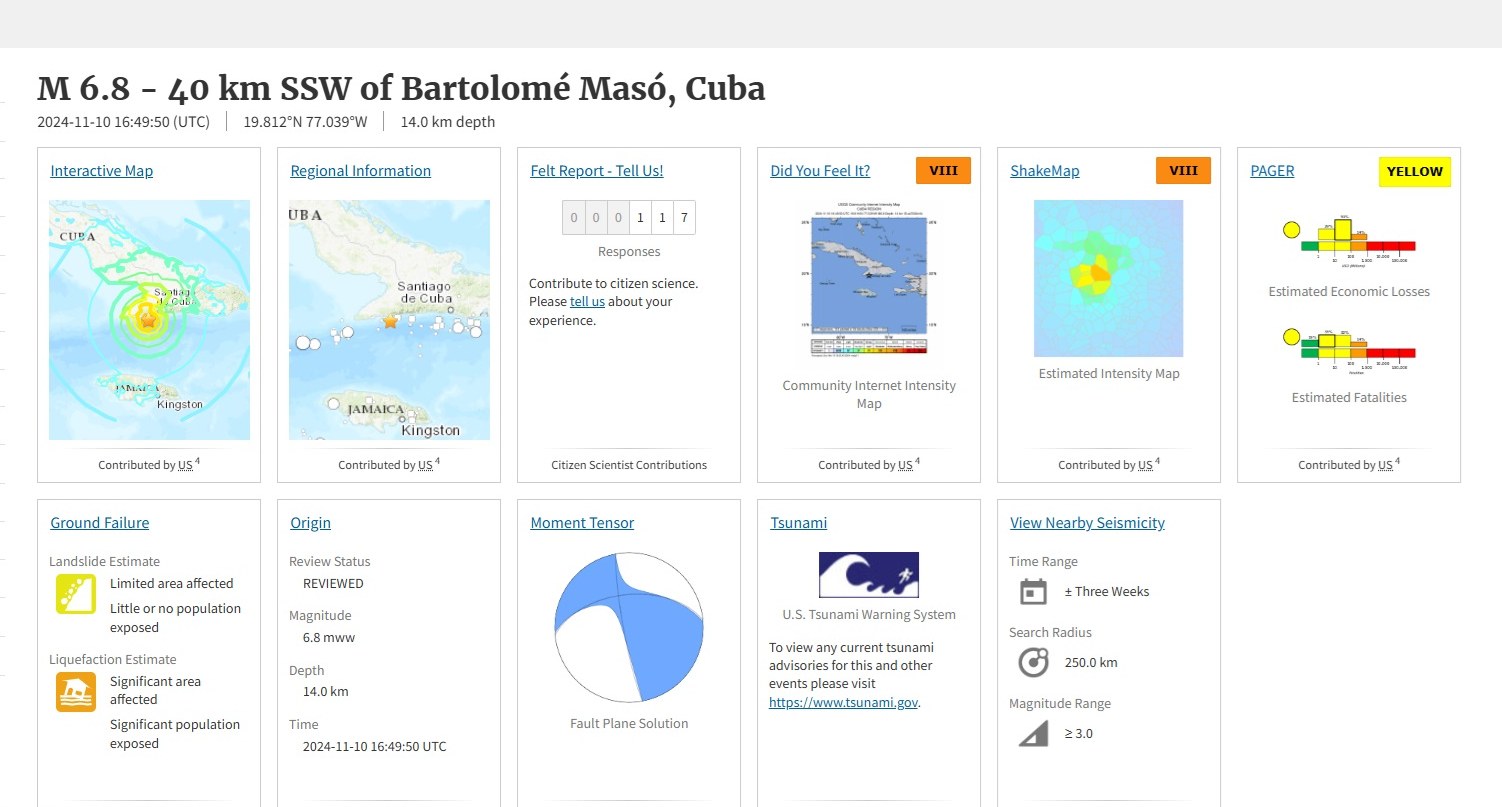Click the Interactive Map thumbnail image
This screenshot has height=807, width=1502.
click(149, 320)
